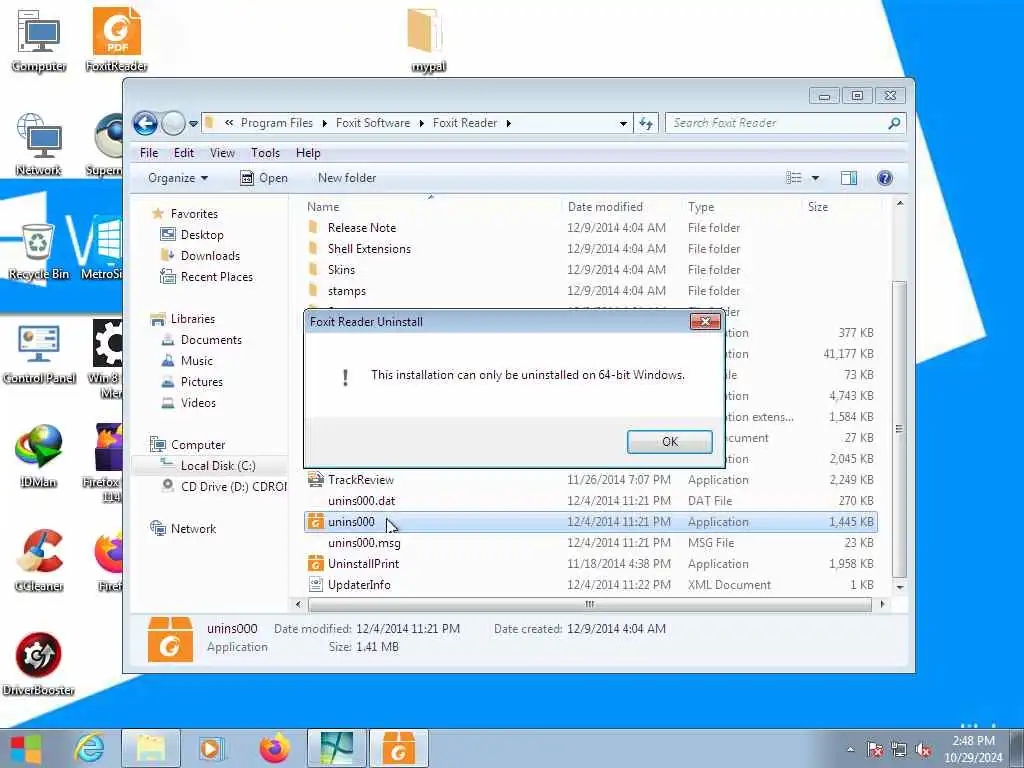Screen dimensions: 1024x768
Task: Select Downloads in the navigation pane
Action: click(210, 255)
